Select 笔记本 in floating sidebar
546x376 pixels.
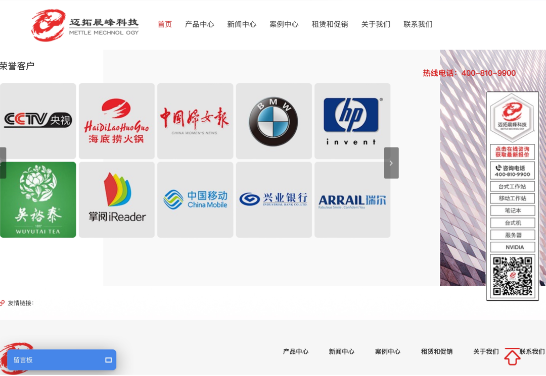[x=512, y=211]
